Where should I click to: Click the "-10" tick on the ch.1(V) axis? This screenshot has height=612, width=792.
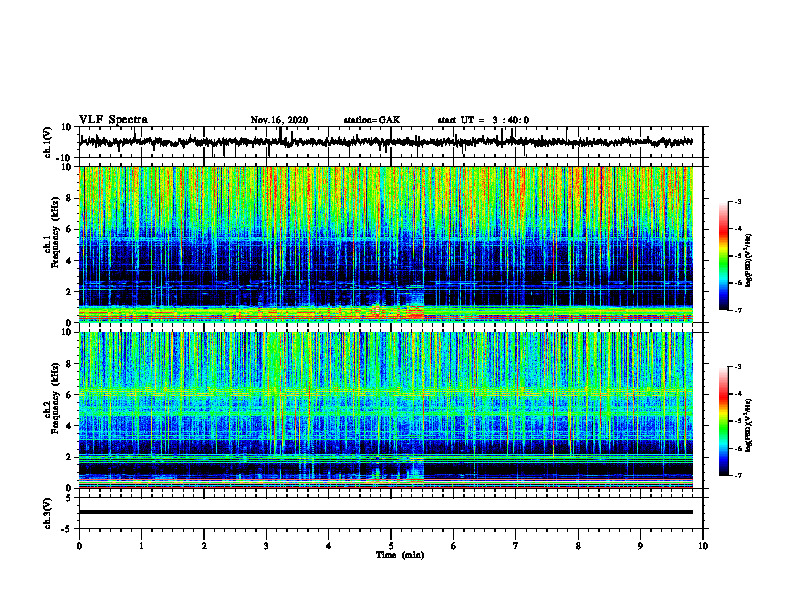(x=65, y=158)
